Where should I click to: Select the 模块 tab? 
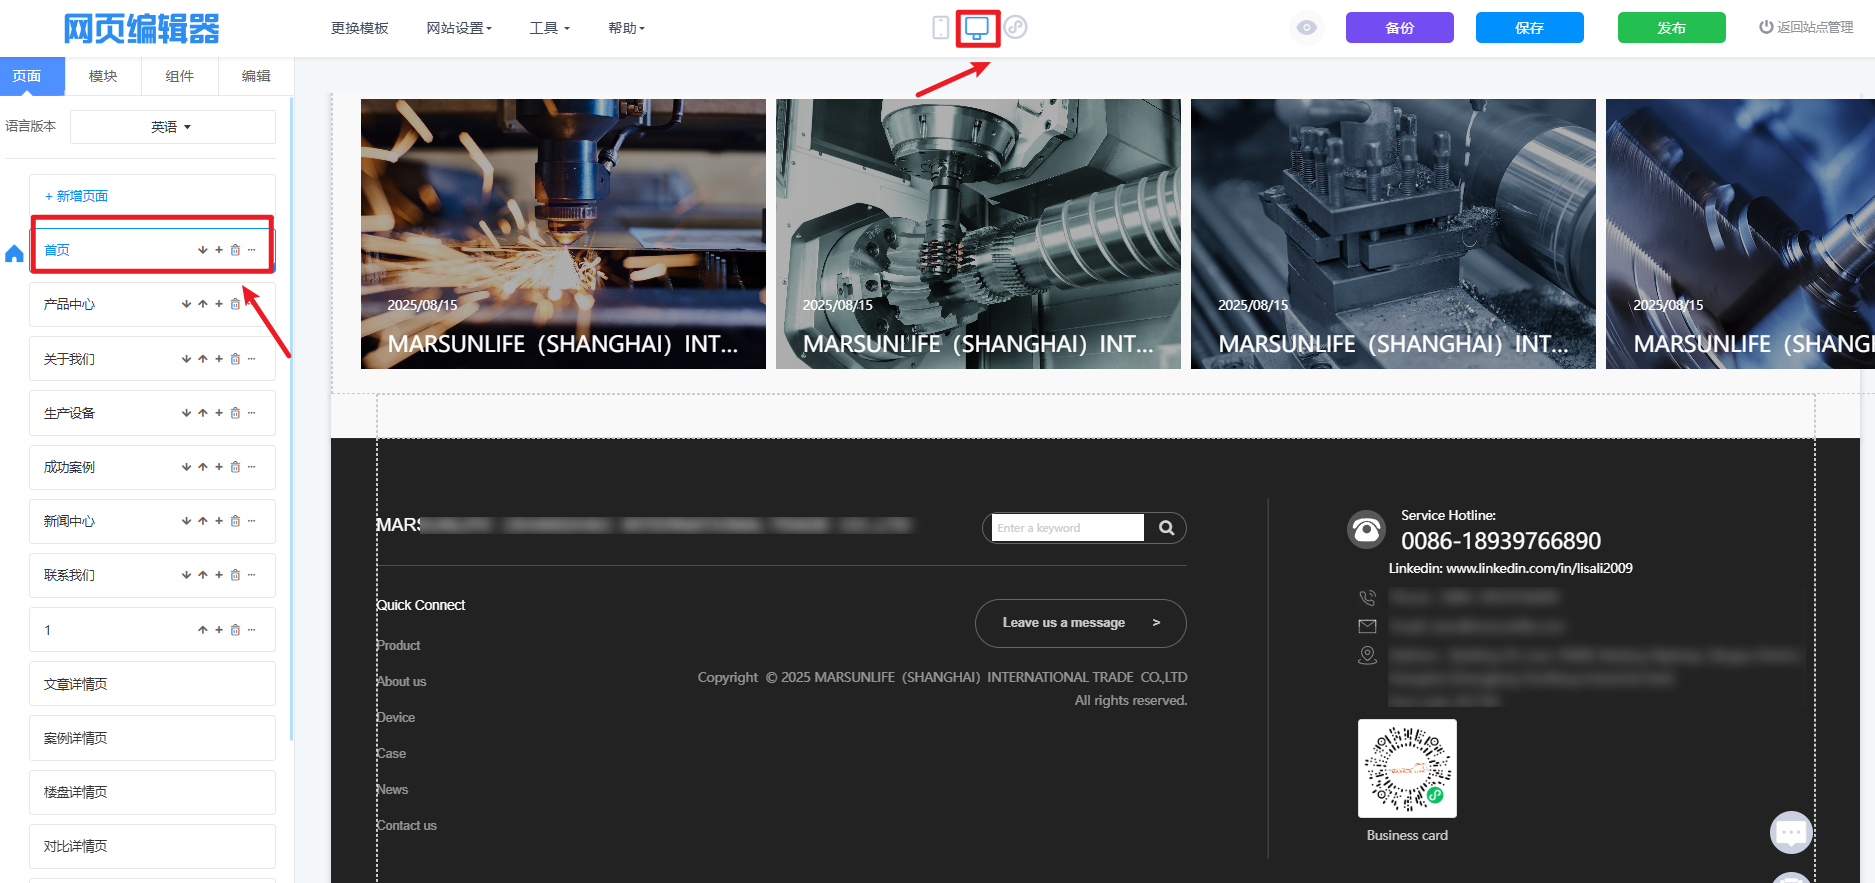[x=103, y=76]
